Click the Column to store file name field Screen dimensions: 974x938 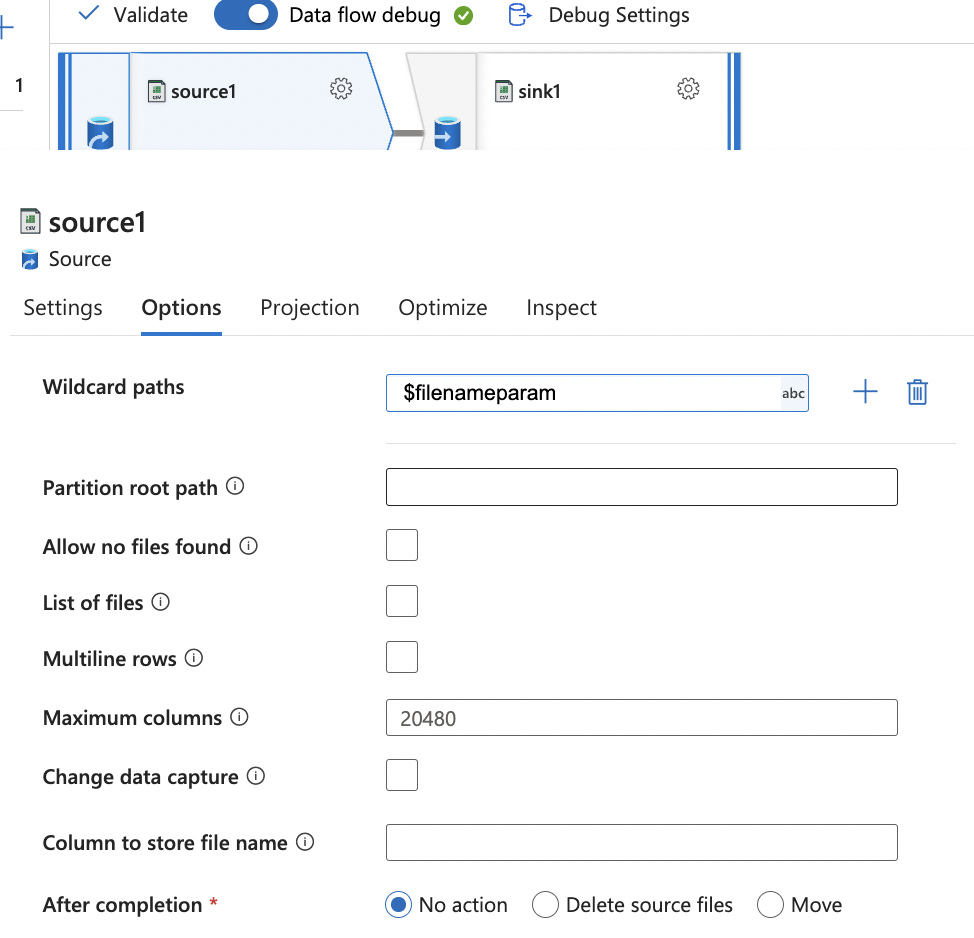click(641, 843)
